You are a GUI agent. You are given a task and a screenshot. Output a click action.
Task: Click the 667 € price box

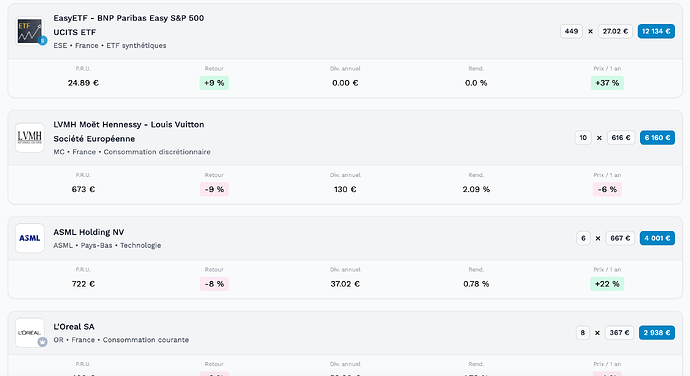(x=620, y=238)
